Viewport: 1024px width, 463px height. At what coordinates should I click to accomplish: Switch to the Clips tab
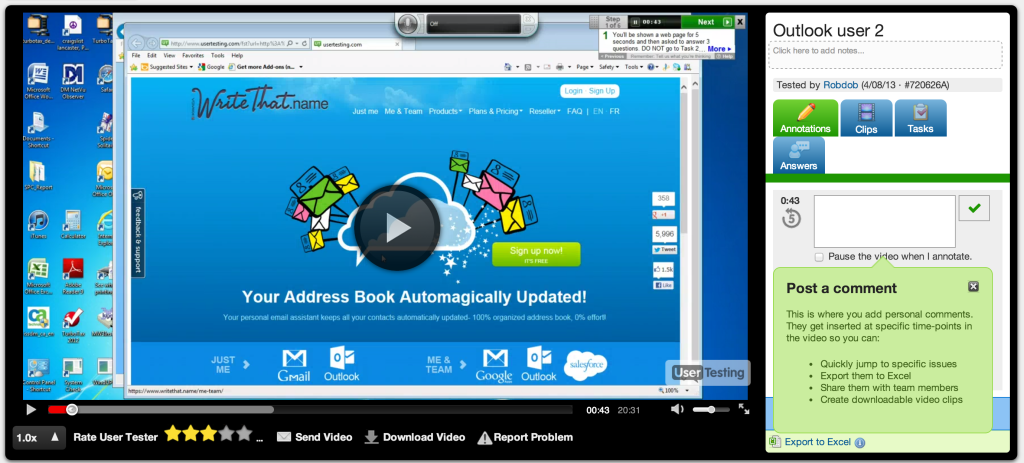tap(866, 118)
